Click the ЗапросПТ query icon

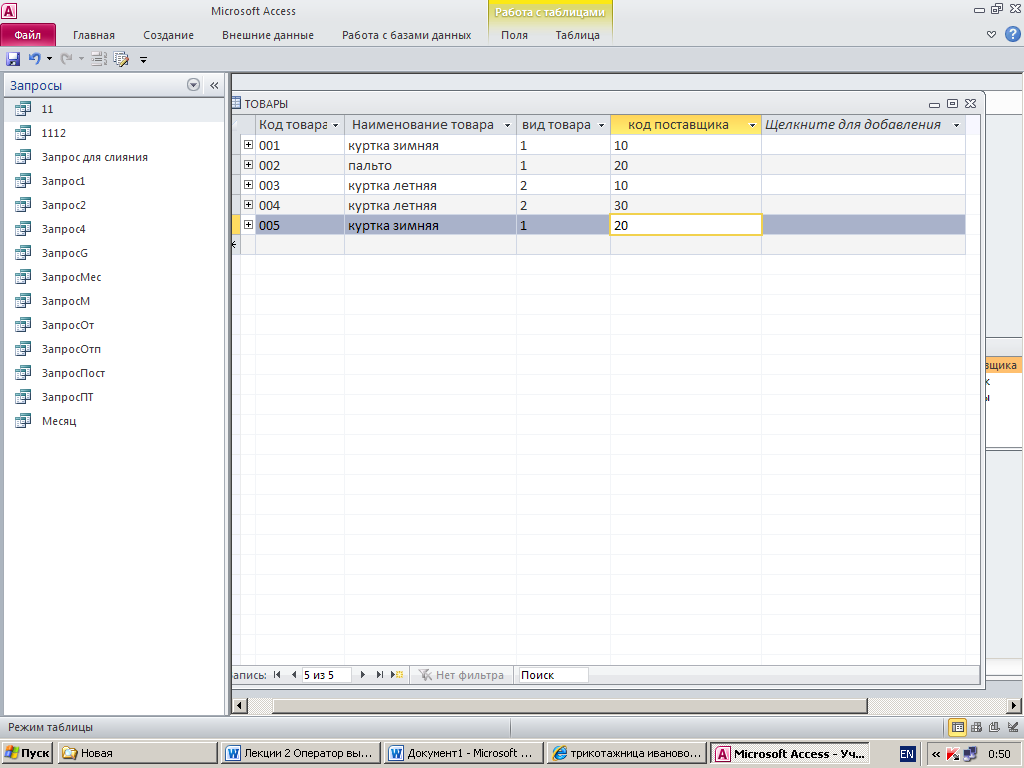23,397
